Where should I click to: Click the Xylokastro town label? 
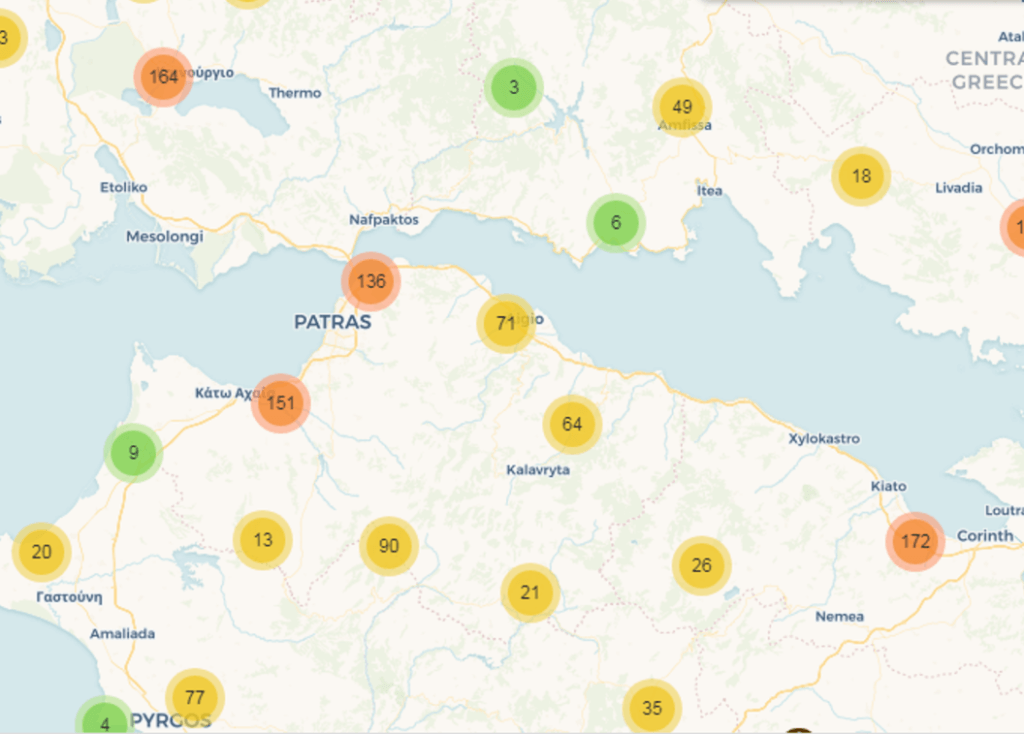click(x=822, y=438)
